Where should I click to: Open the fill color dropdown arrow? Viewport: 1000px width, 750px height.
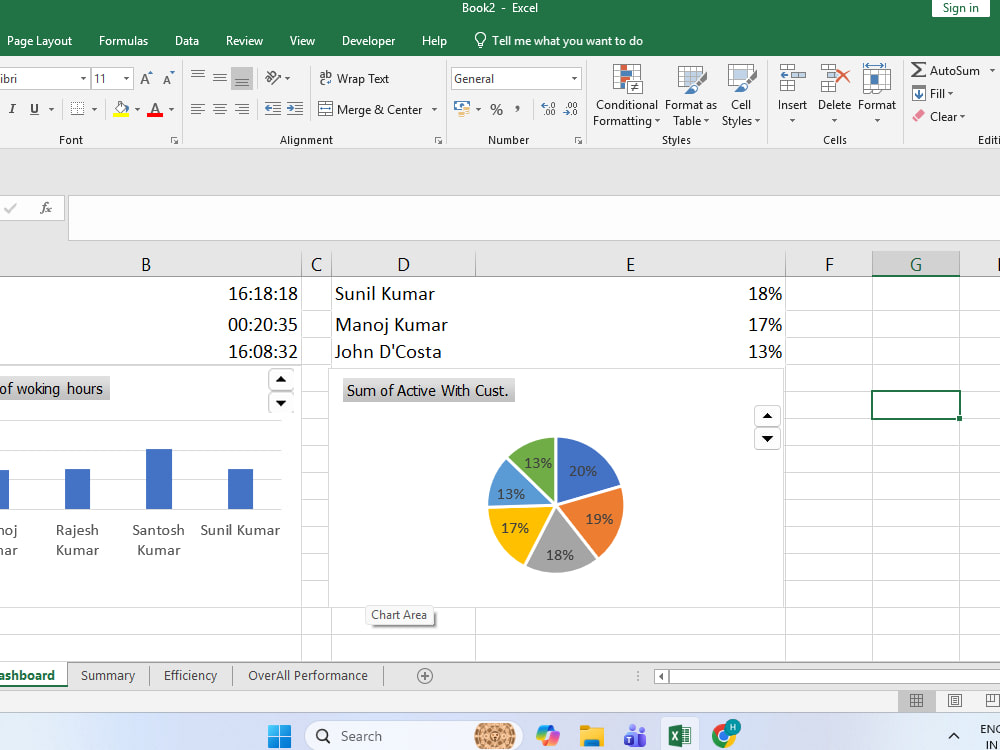137,110
